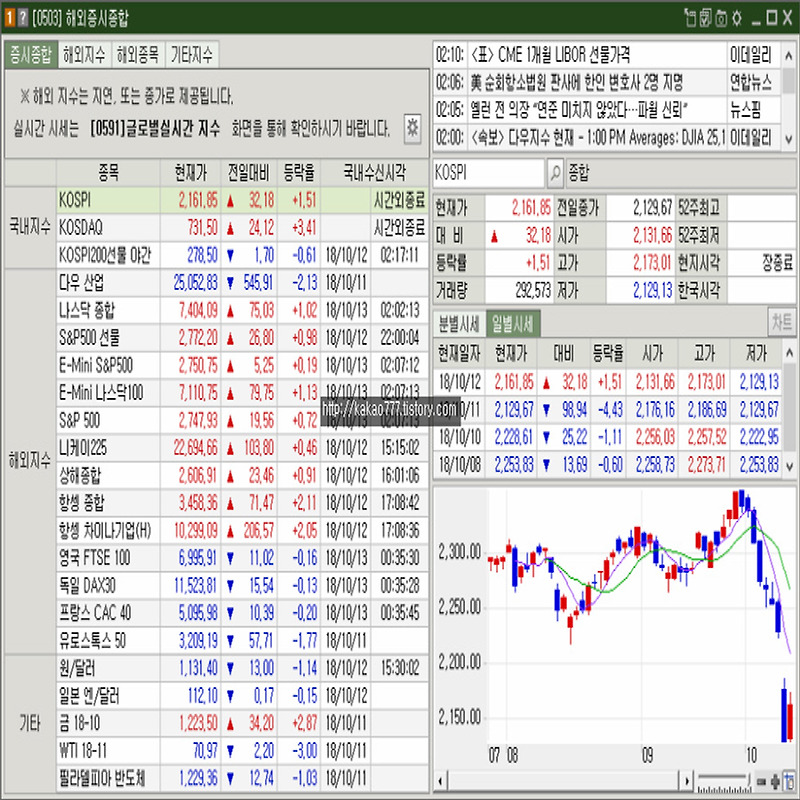Click the chart zoom-in plus icon
This screenshot has width=800, height=800.
(775, 779)
